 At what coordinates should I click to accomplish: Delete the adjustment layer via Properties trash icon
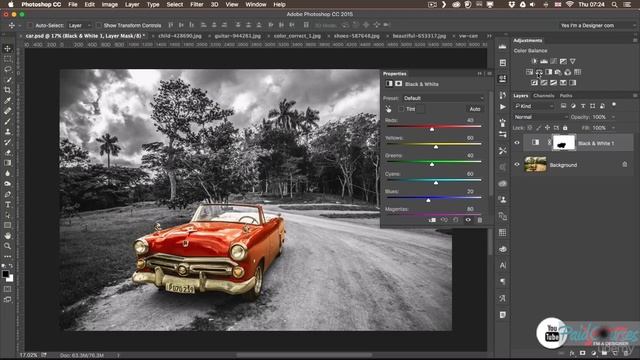click(480, 220)
